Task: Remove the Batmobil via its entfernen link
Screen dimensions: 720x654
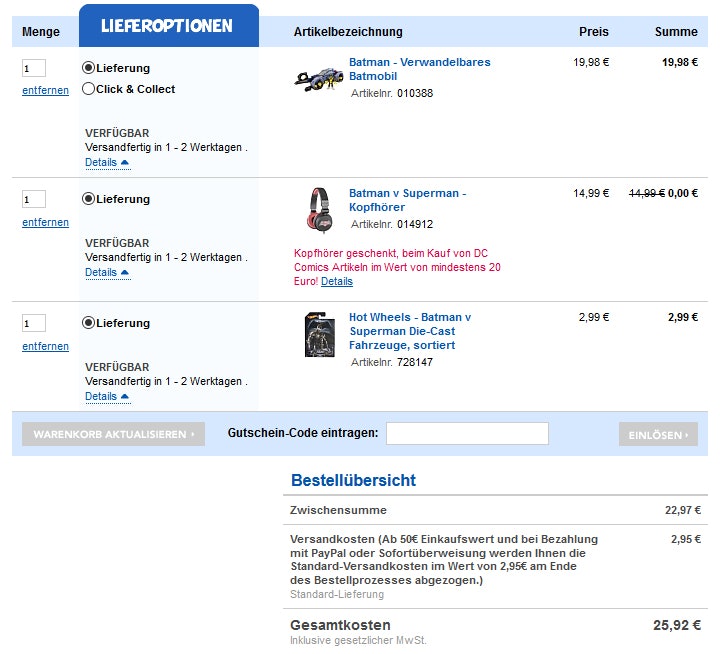Action: pos(46,90)
